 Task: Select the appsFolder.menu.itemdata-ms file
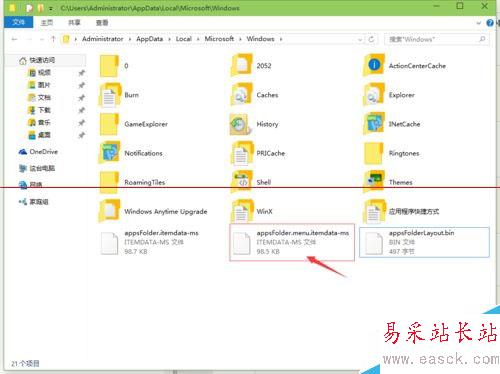[x=292, y=242]
